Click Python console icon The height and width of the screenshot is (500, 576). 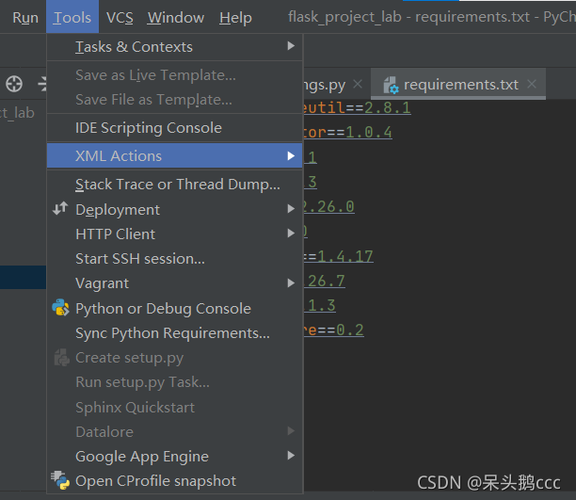61,307
